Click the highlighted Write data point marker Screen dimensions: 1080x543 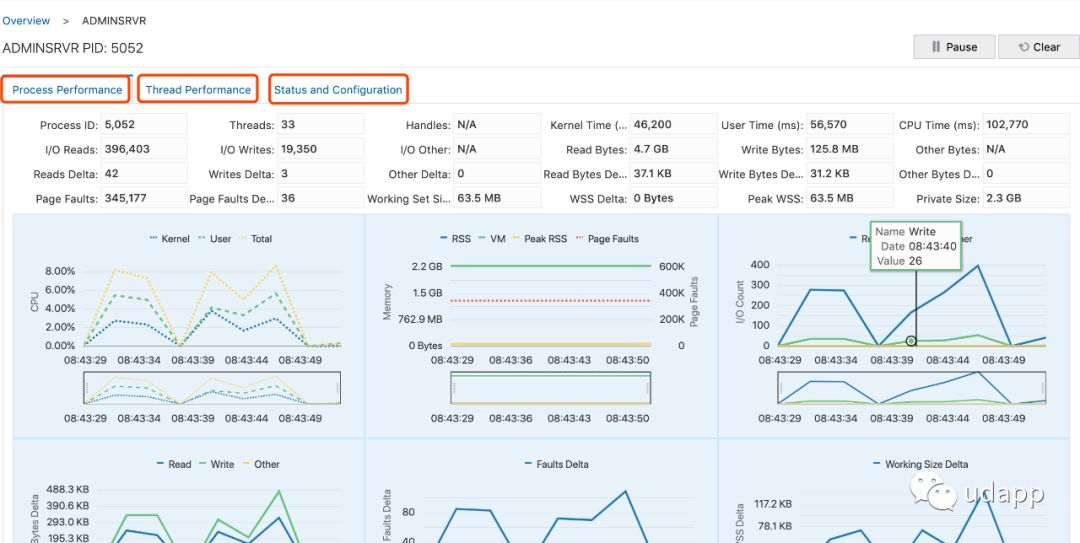(x=911, y=341)
